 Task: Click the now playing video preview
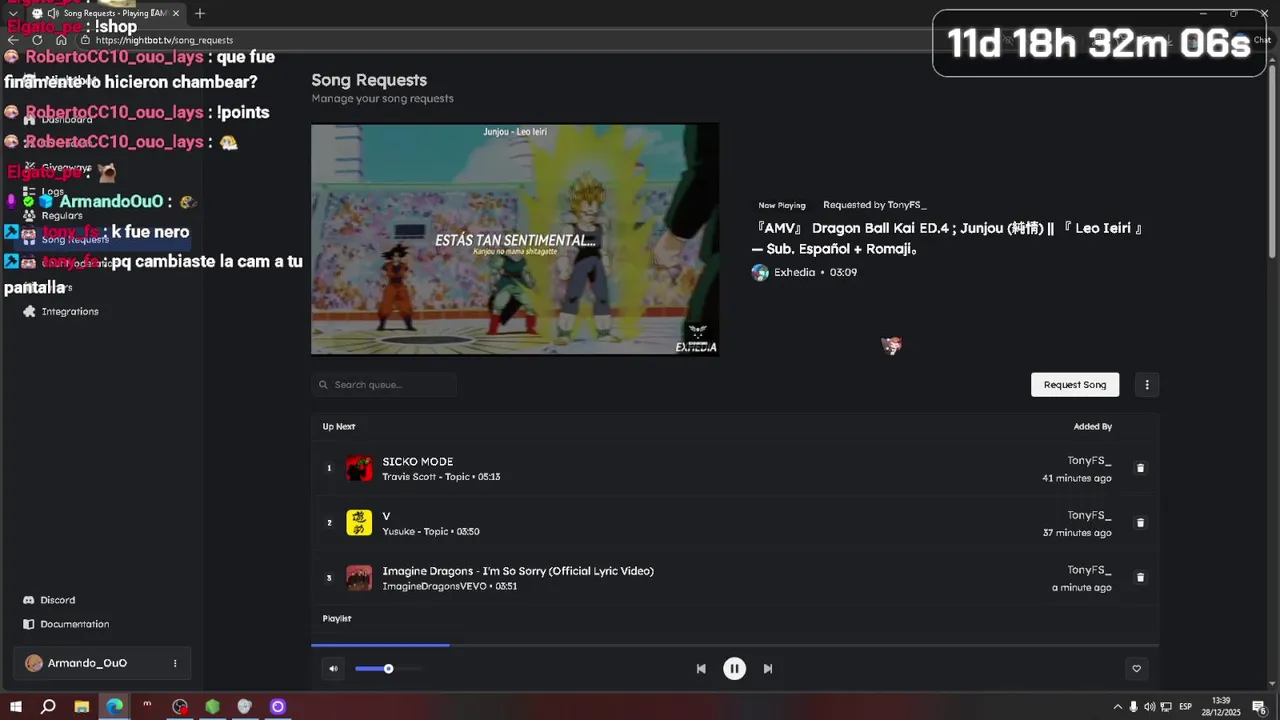click(515, 239)
